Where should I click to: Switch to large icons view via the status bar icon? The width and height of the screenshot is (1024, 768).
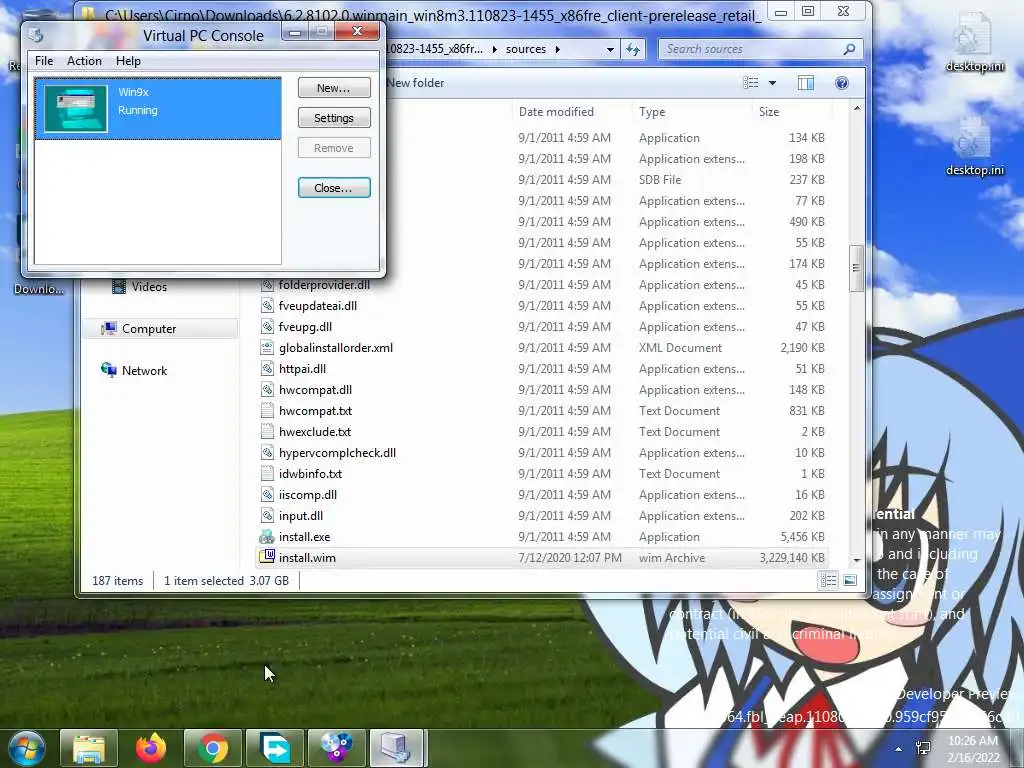click(850, 580)
